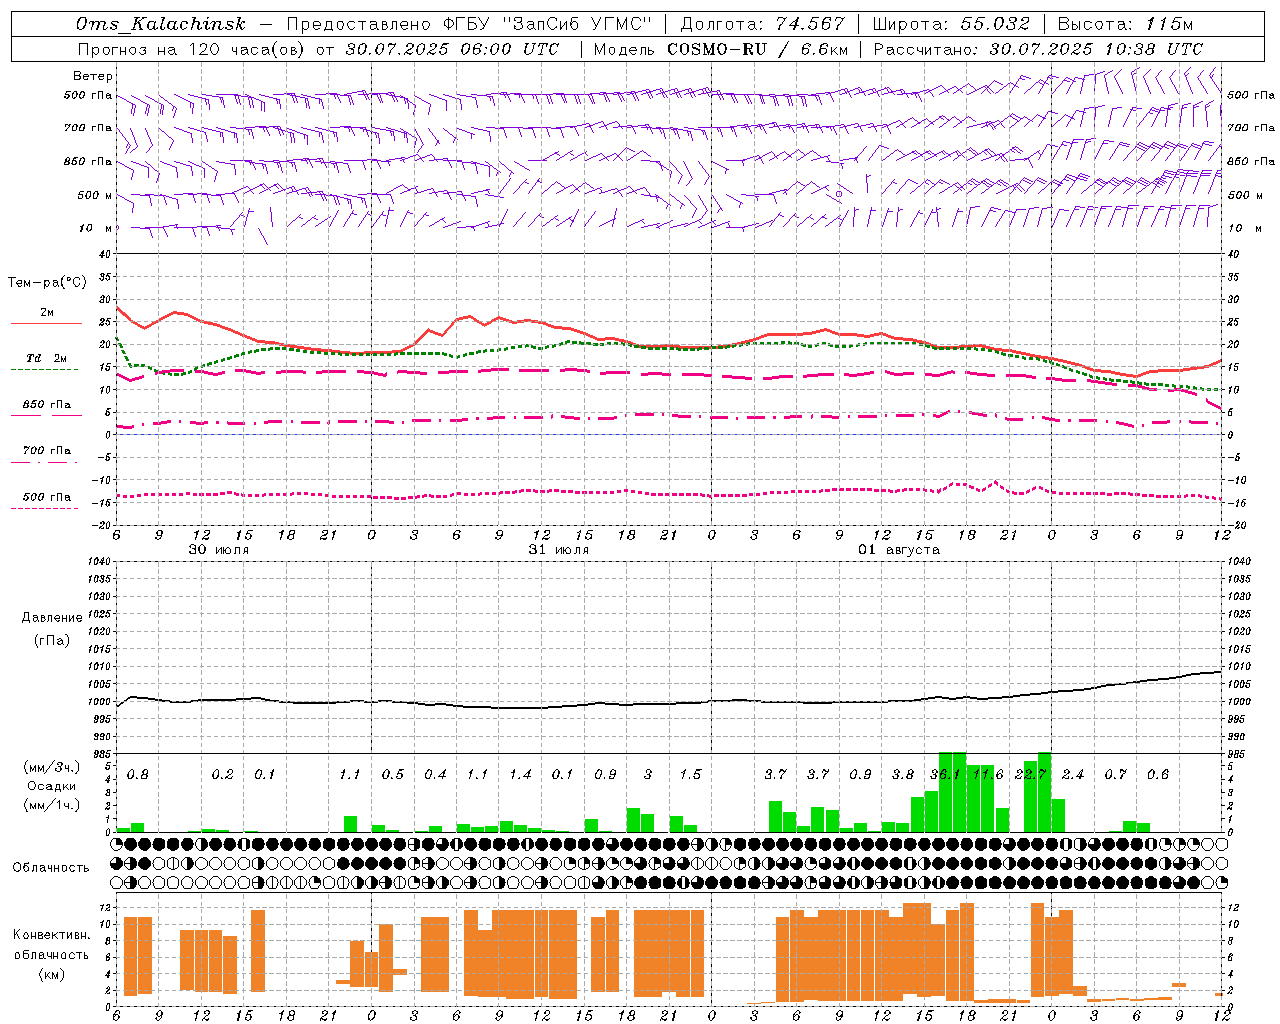Image resolution: width=1280 pixels, height=1024 pixels.
Task: Click the 1.5 precipitation total
Action: pyautogui.click(x=690, y=774)
